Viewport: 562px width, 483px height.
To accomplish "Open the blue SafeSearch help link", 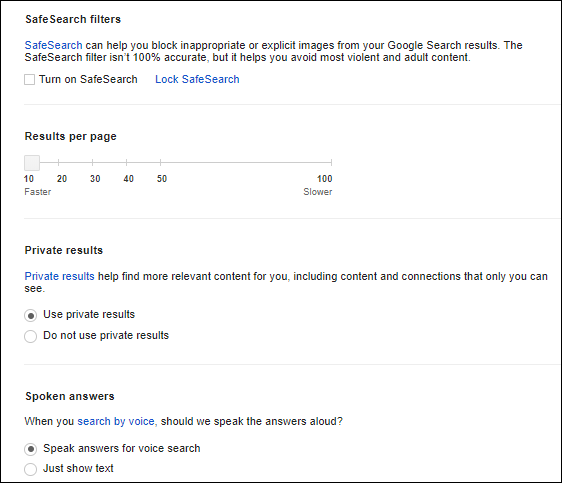I will (x=53, y=45).
